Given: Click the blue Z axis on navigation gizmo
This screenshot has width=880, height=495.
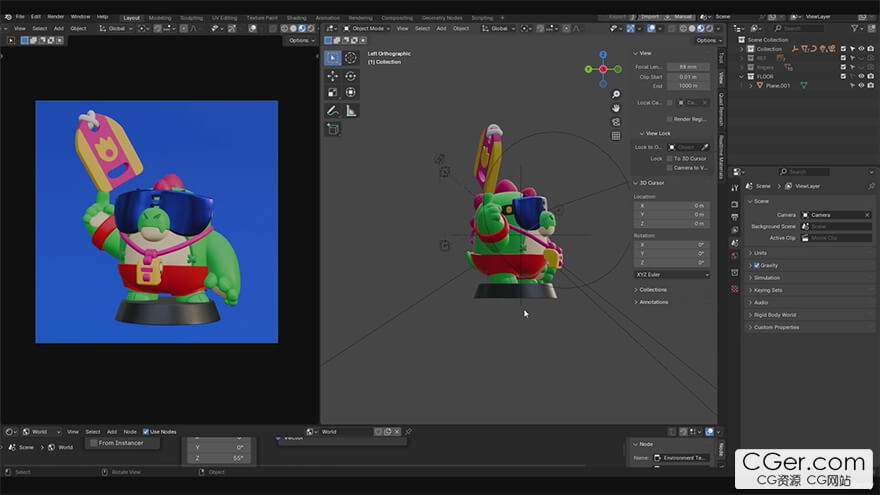Looking at the screenshot, I should coord(603,54).
